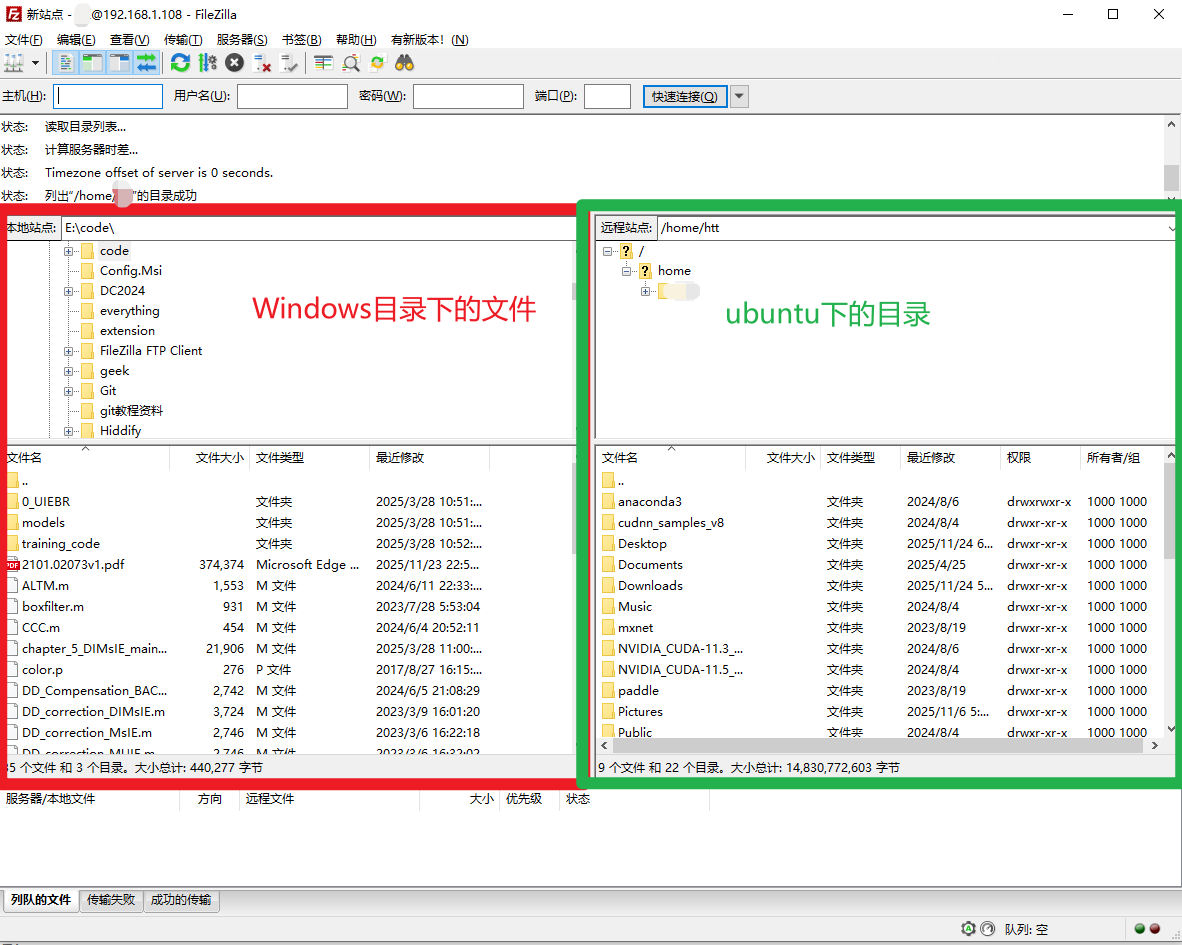Click the 快速连接(Q) button
The image size is (1182, 945).
[x=684, y=96]
